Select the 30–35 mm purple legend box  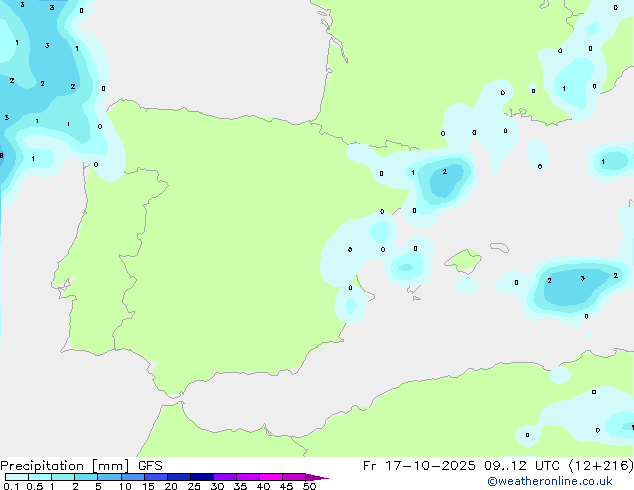coord(225,477)
